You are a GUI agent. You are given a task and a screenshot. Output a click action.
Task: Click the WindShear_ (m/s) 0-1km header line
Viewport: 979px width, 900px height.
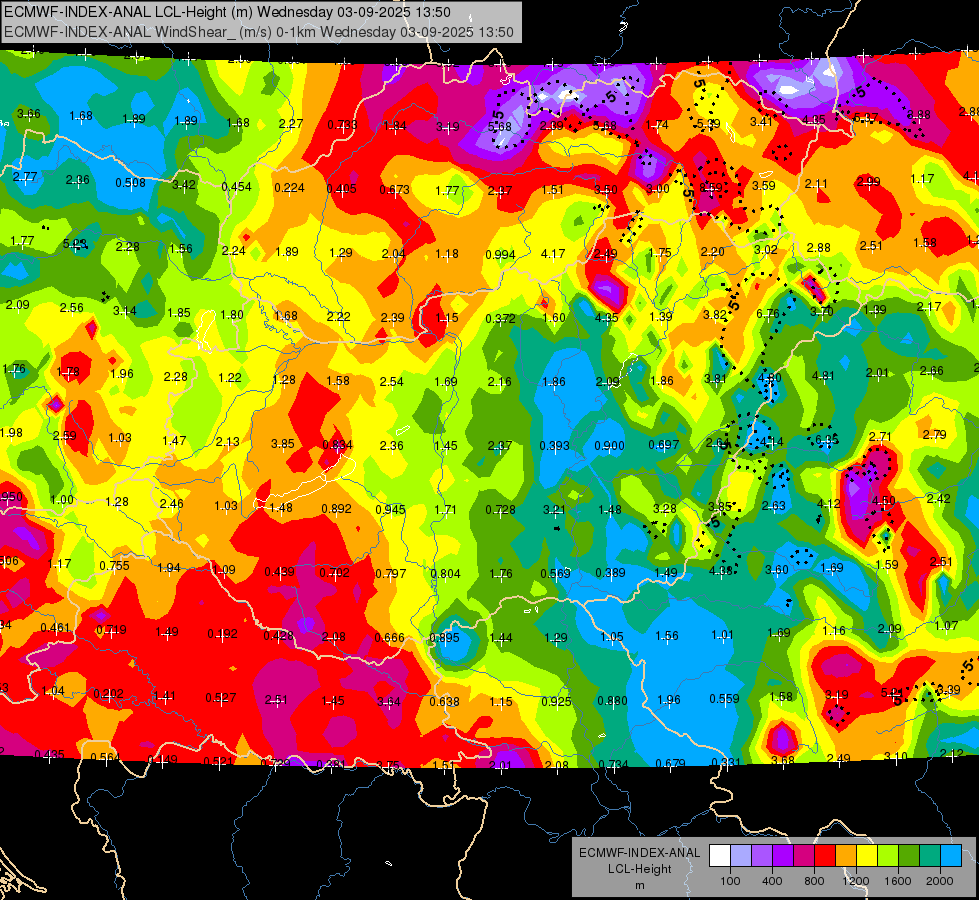pyautogui.click(x=258, y=32)
